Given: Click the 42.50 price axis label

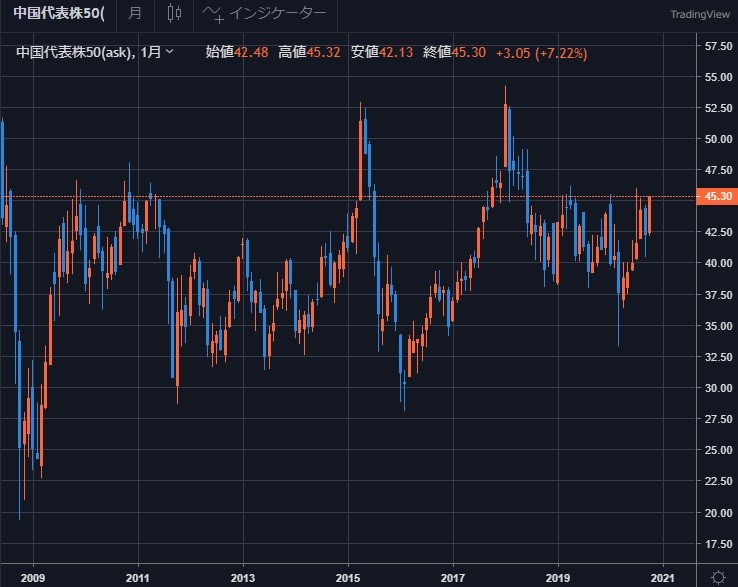Looking at the screenshot, I should [718, 232].
